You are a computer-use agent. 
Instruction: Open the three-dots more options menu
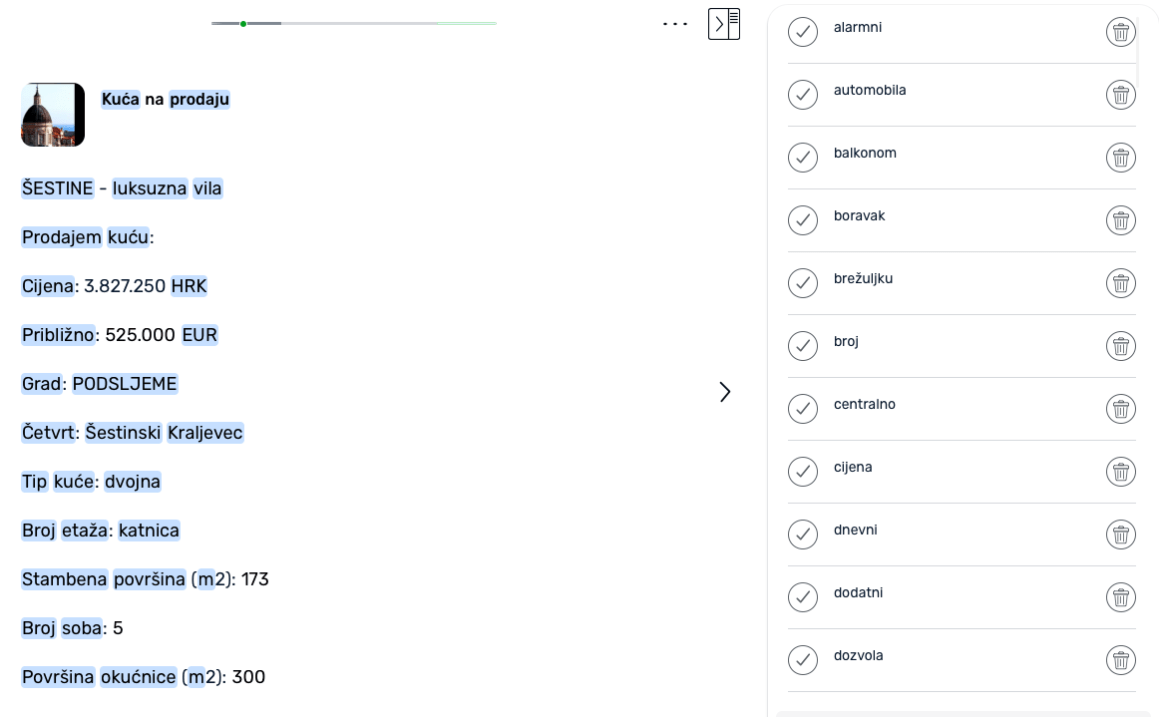[x=676, y=24]
